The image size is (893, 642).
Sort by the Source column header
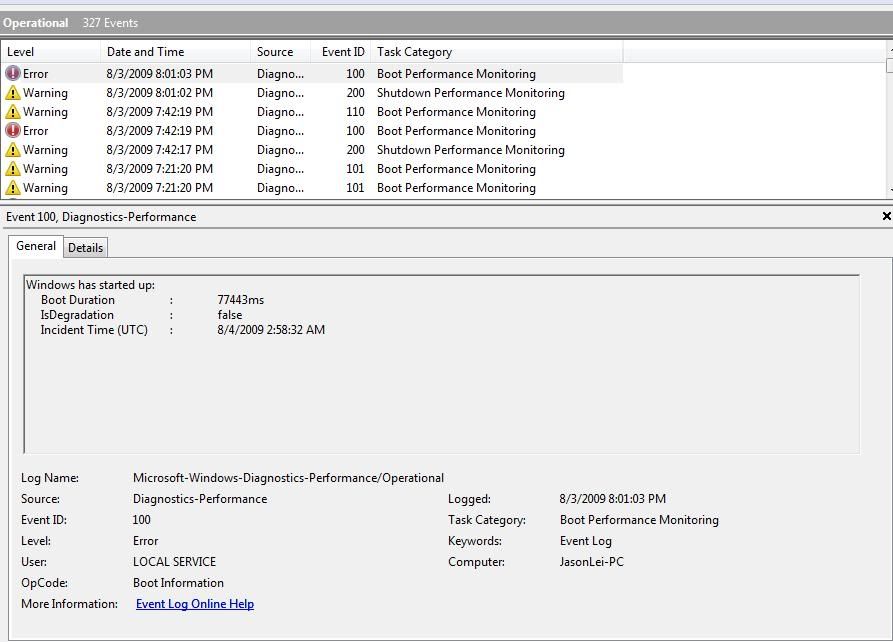(281, 52)
